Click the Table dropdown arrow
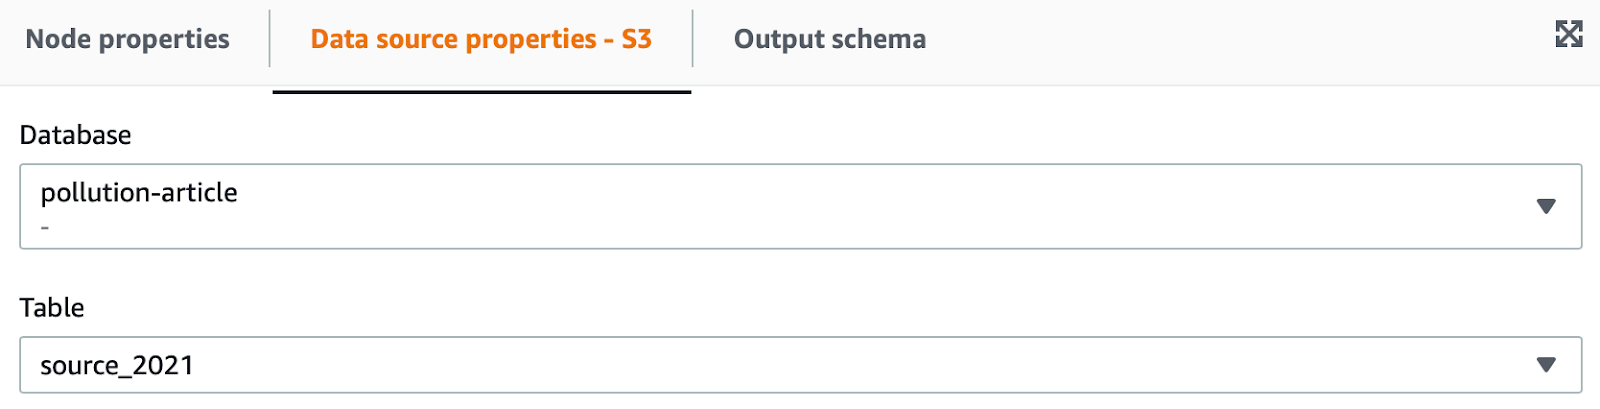1600x409 pixels. (x=1545, y=365)
